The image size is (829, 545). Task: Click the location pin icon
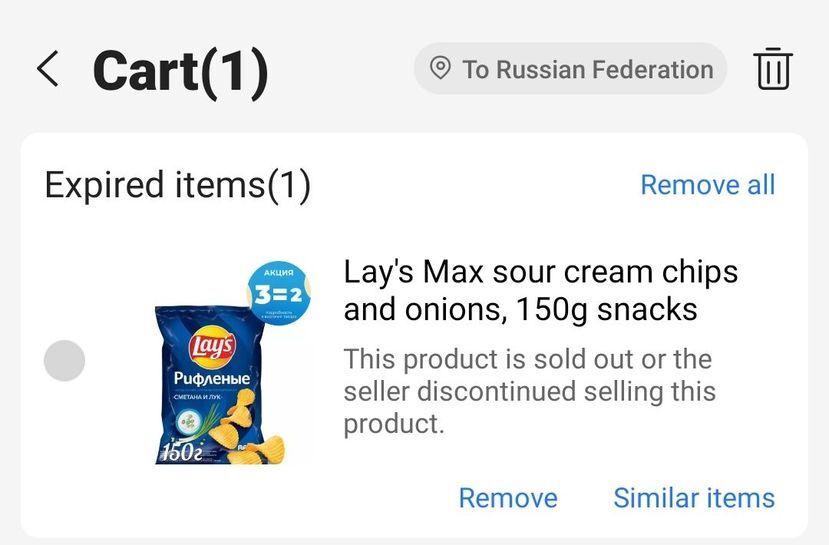[439, 69]
